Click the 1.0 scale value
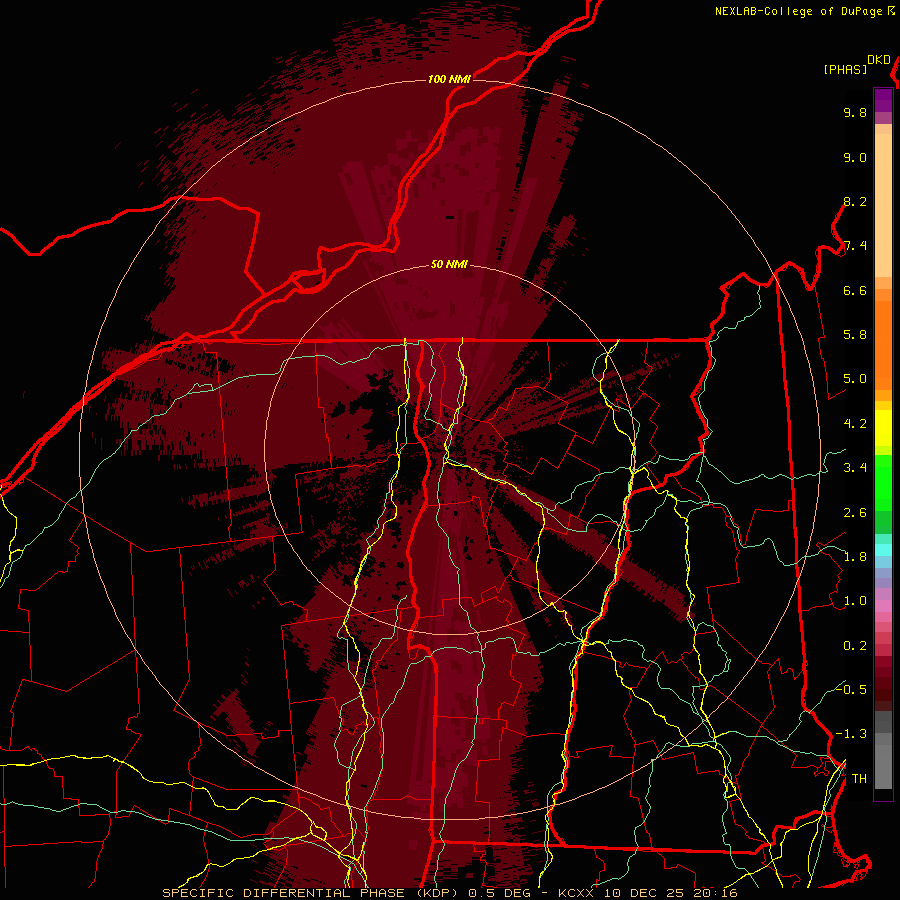Screen dimensions: 900x900 [855, 602]
